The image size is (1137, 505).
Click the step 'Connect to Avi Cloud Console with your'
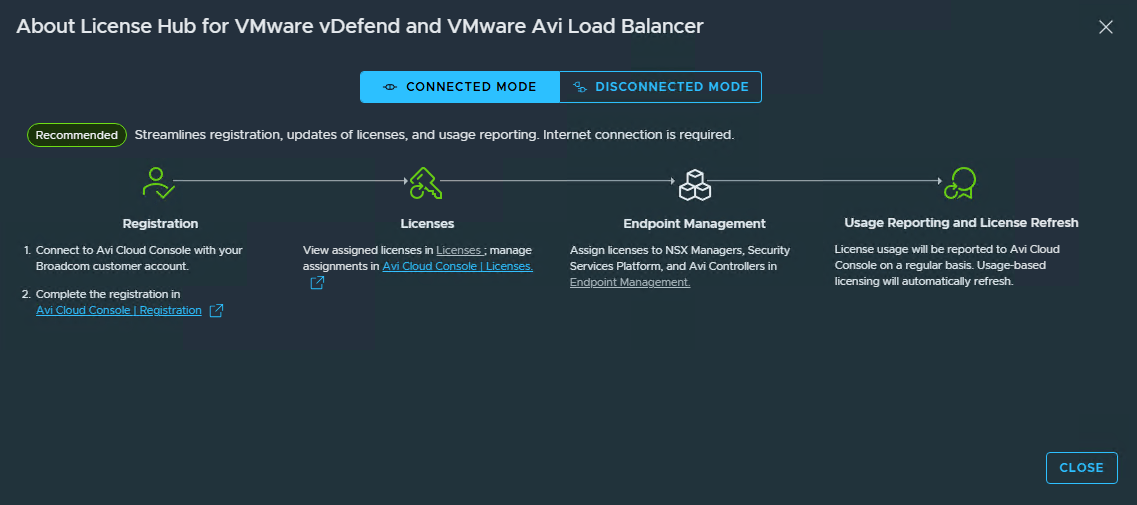[x=138, y=250]
